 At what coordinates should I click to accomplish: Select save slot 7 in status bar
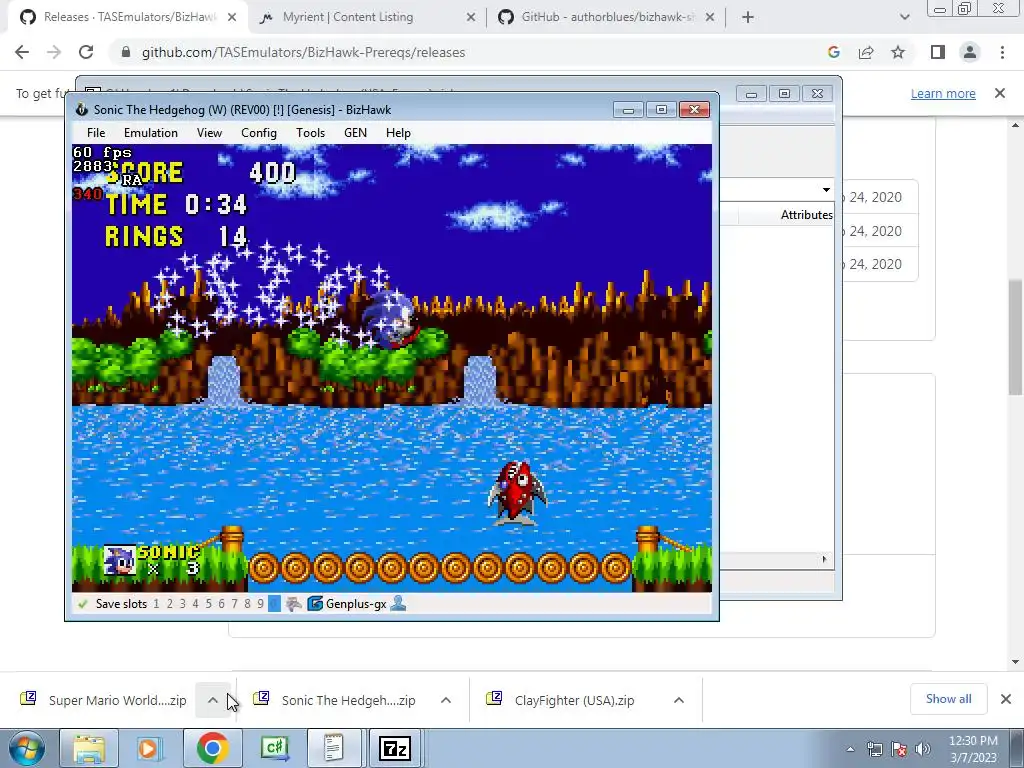234,604
